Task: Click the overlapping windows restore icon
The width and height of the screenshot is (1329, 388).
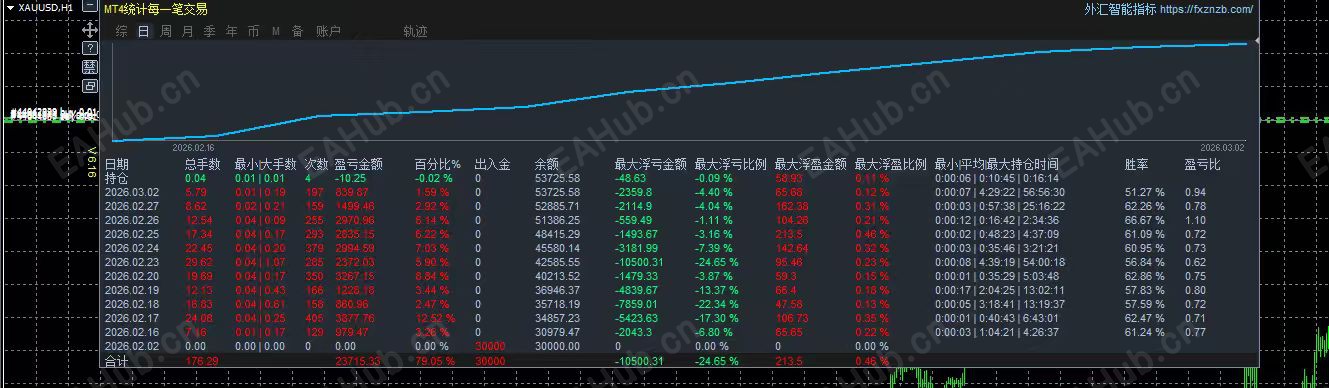Action: coord(90,86)
